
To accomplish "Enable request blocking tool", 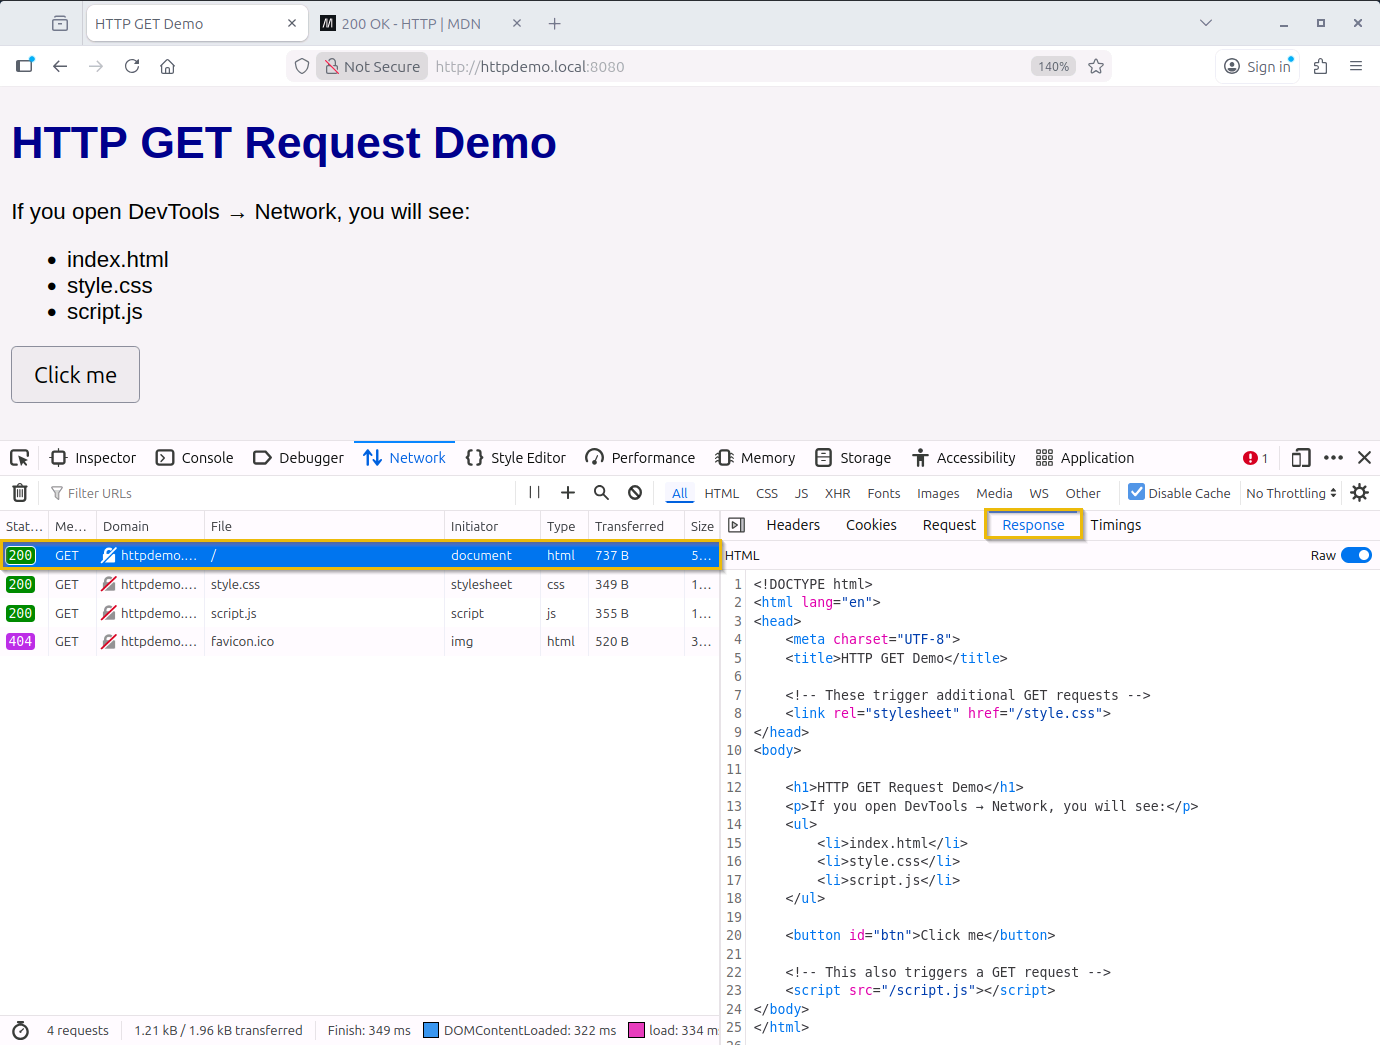I will tap(635, 492).
